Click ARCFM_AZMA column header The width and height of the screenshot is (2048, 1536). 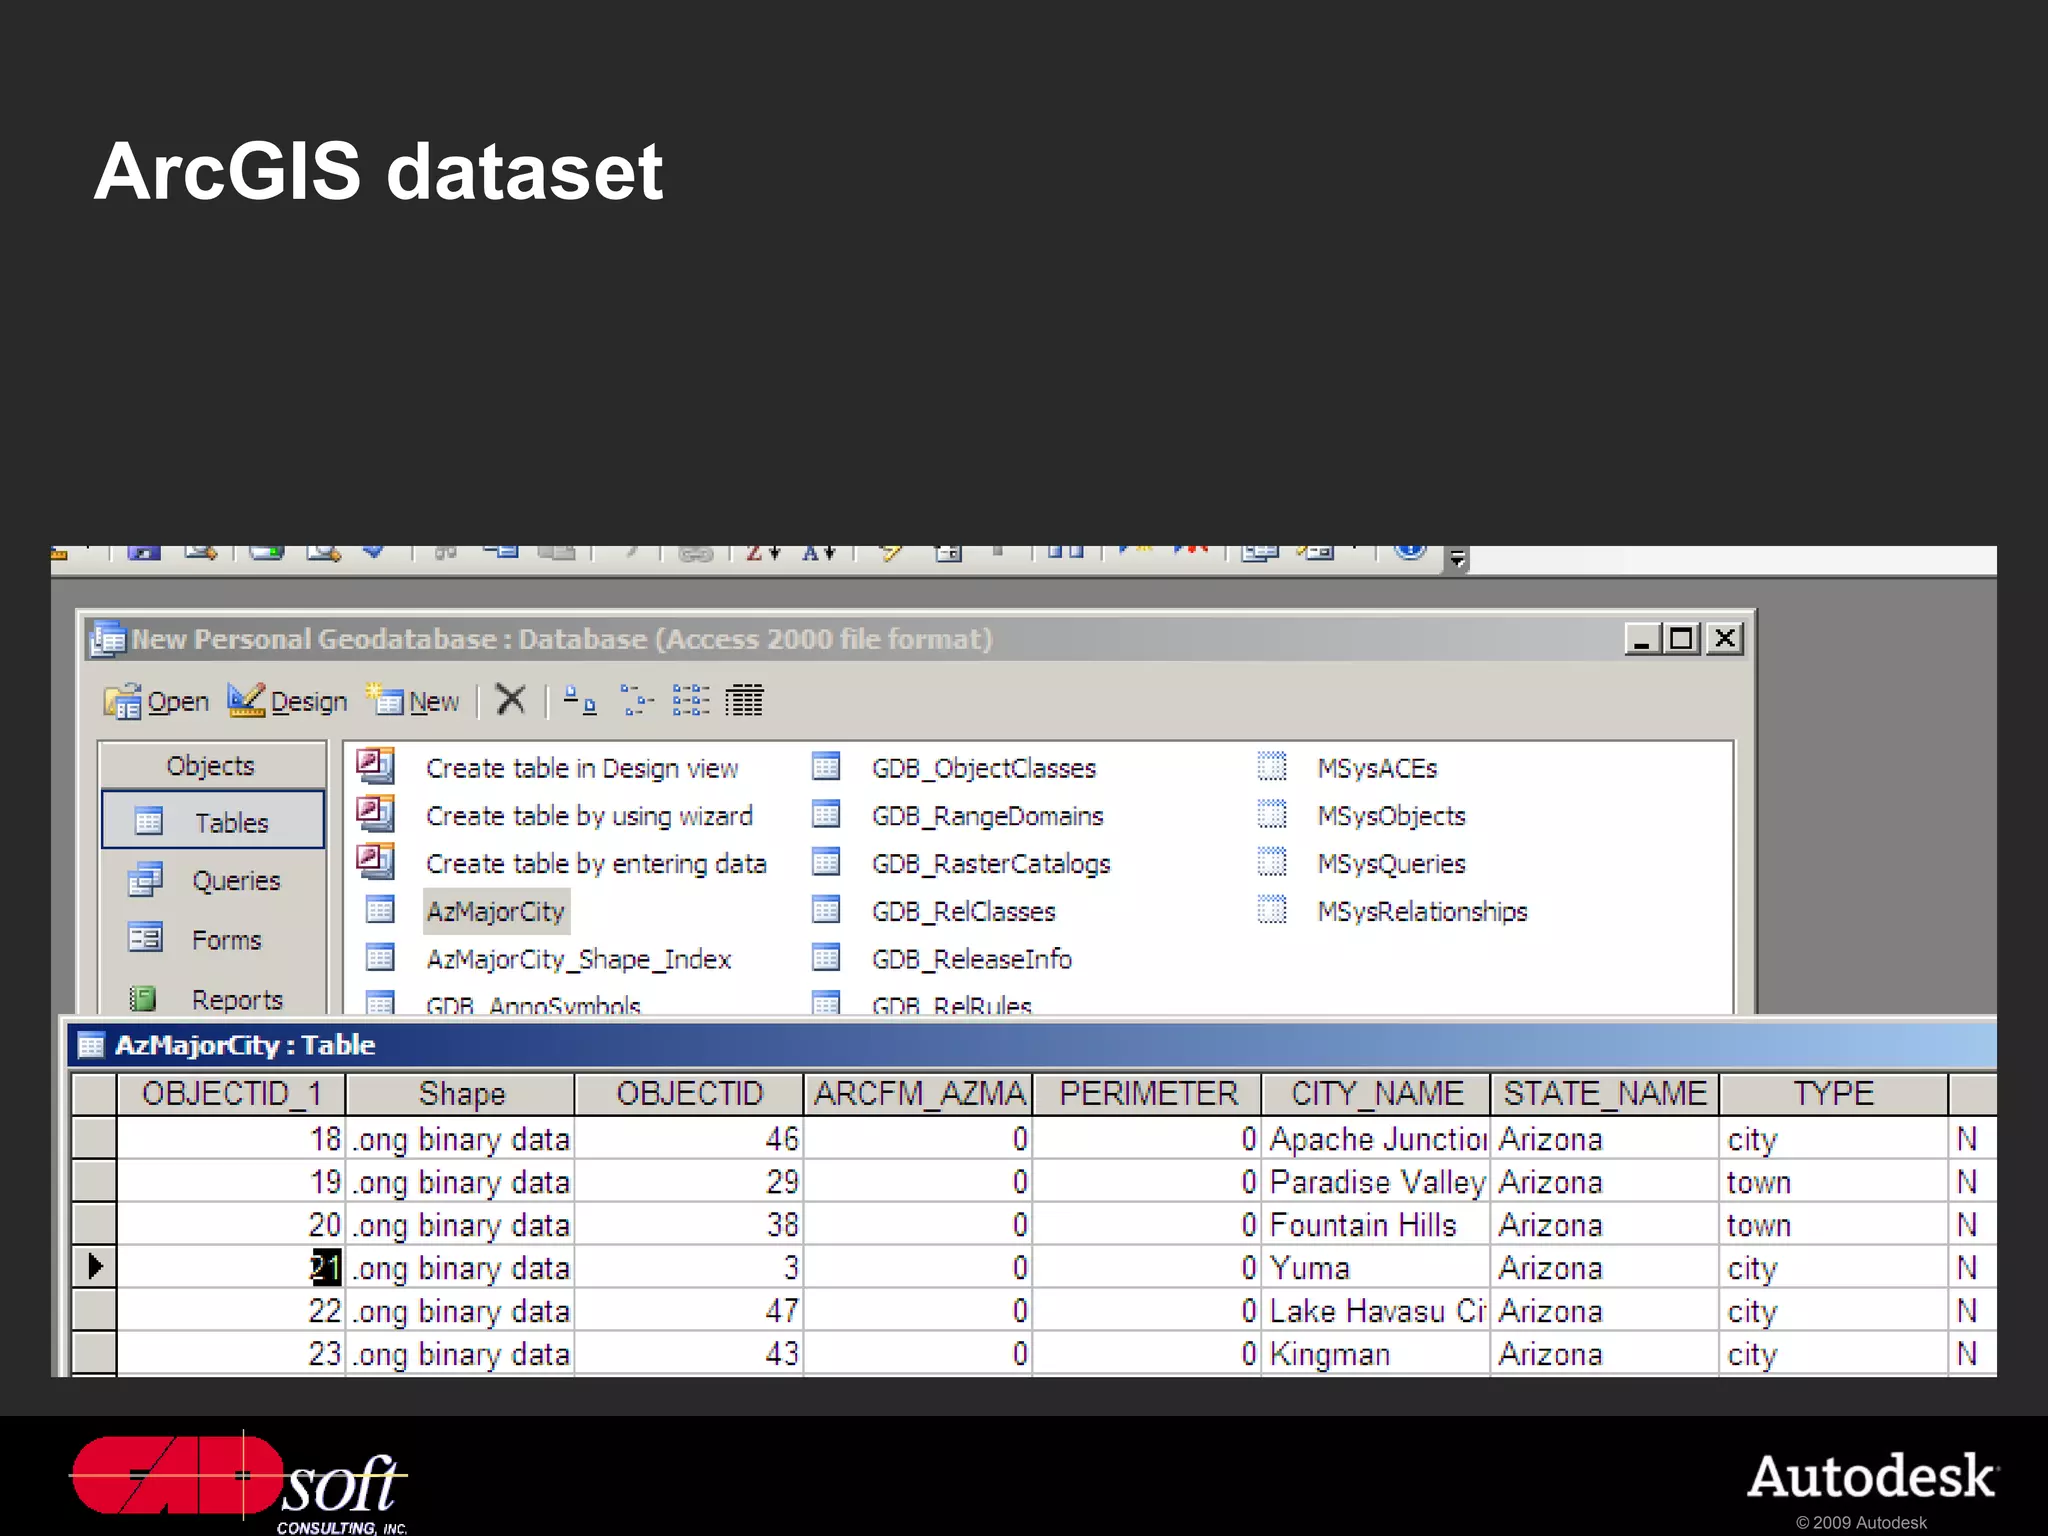click(919, 1094)
